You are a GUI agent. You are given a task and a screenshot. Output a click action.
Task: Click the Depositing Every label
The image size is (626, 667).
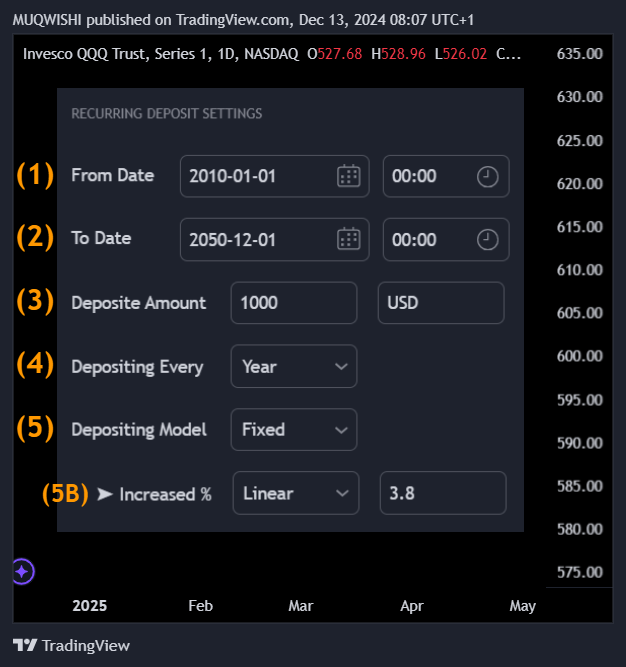point(137,367)
